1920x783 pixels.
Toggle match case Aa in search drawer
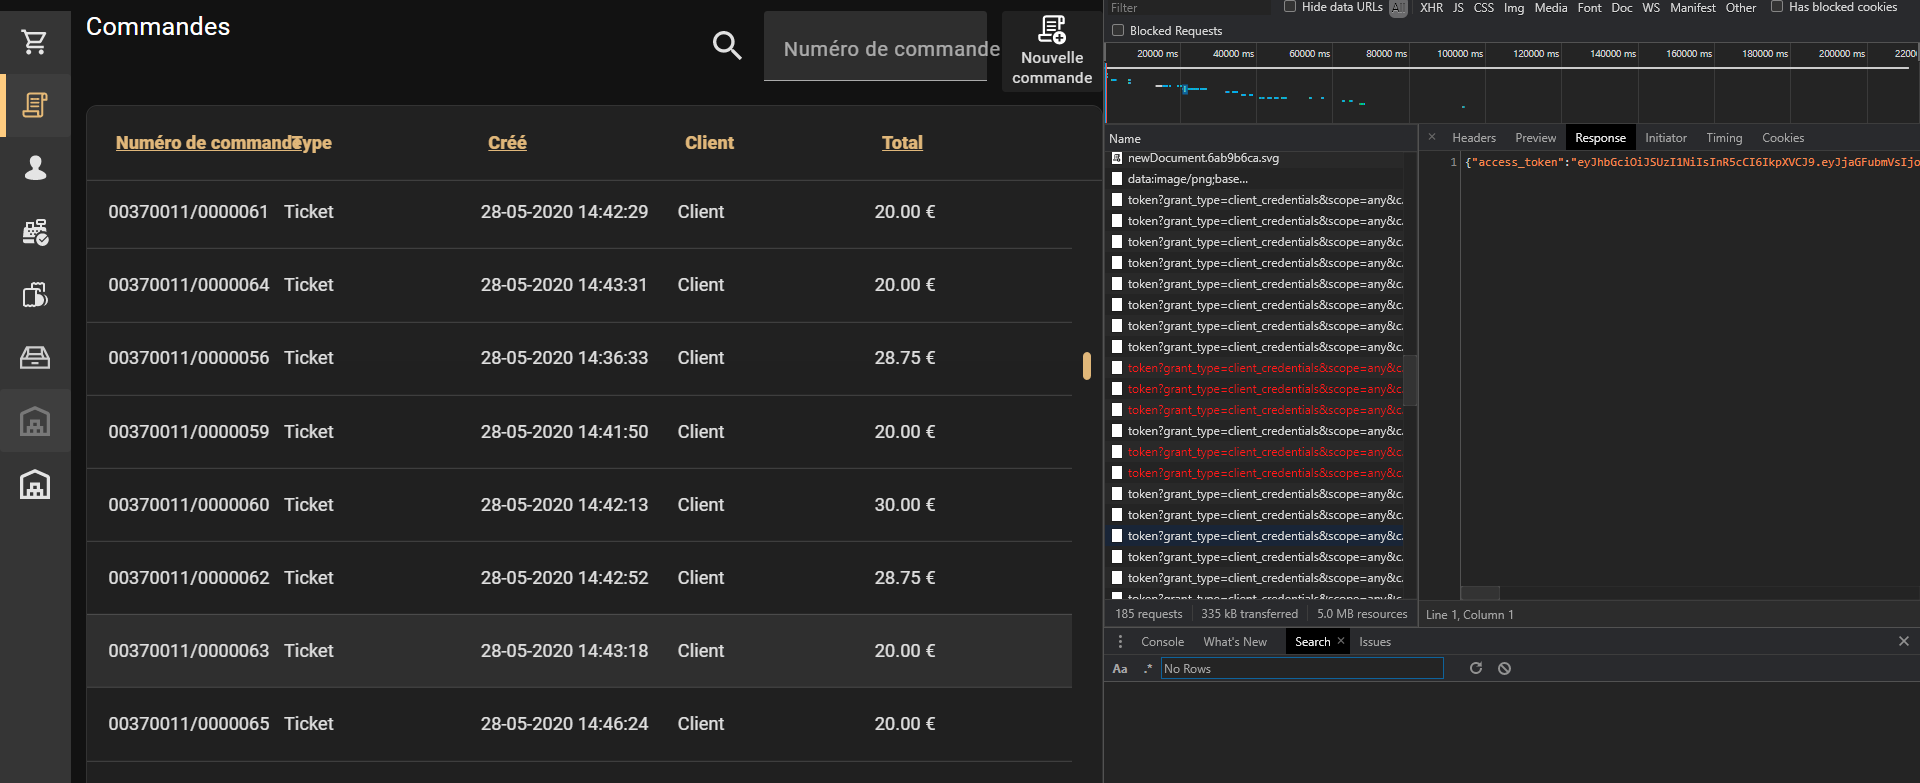click(x=1120, y=669)
